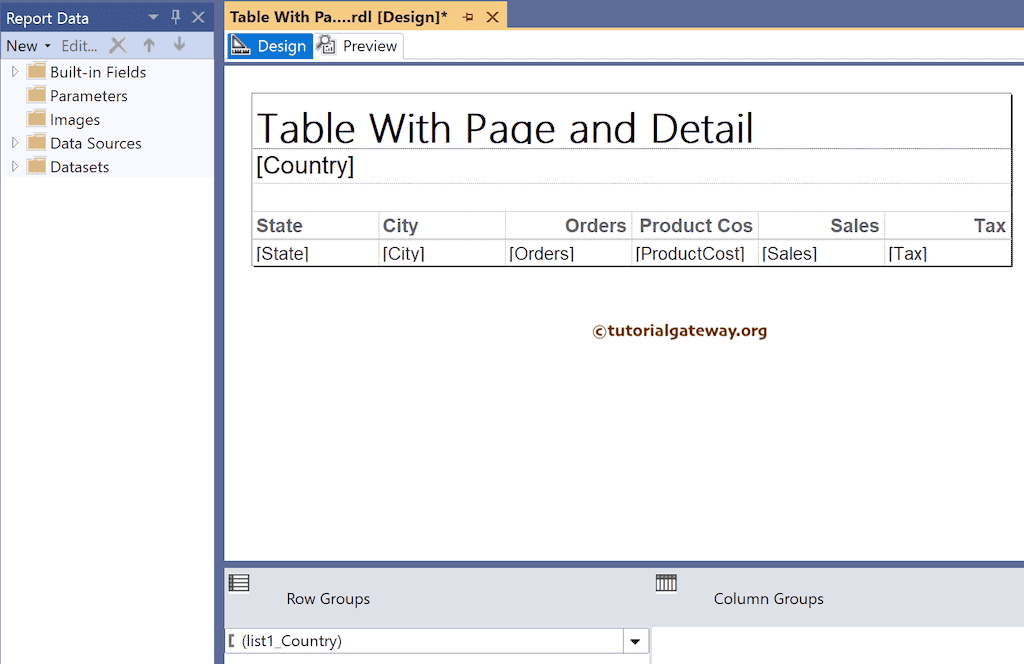Click the Row Groups panel icon
Screen dimensions: 1024x664
(x=239, y=583)
